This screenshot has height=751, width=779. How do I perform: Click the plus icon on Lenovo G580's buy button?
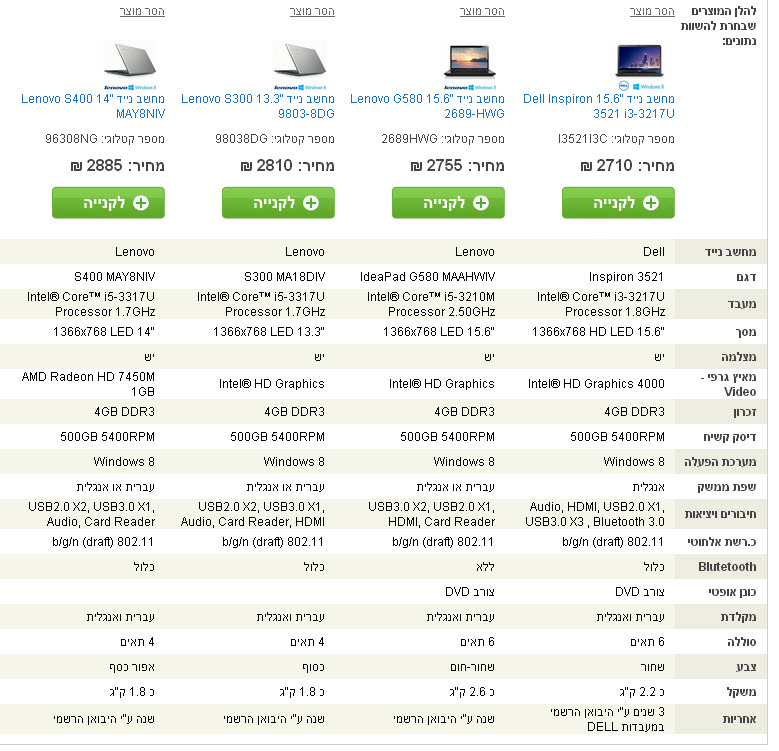click(x=481, y=203)
